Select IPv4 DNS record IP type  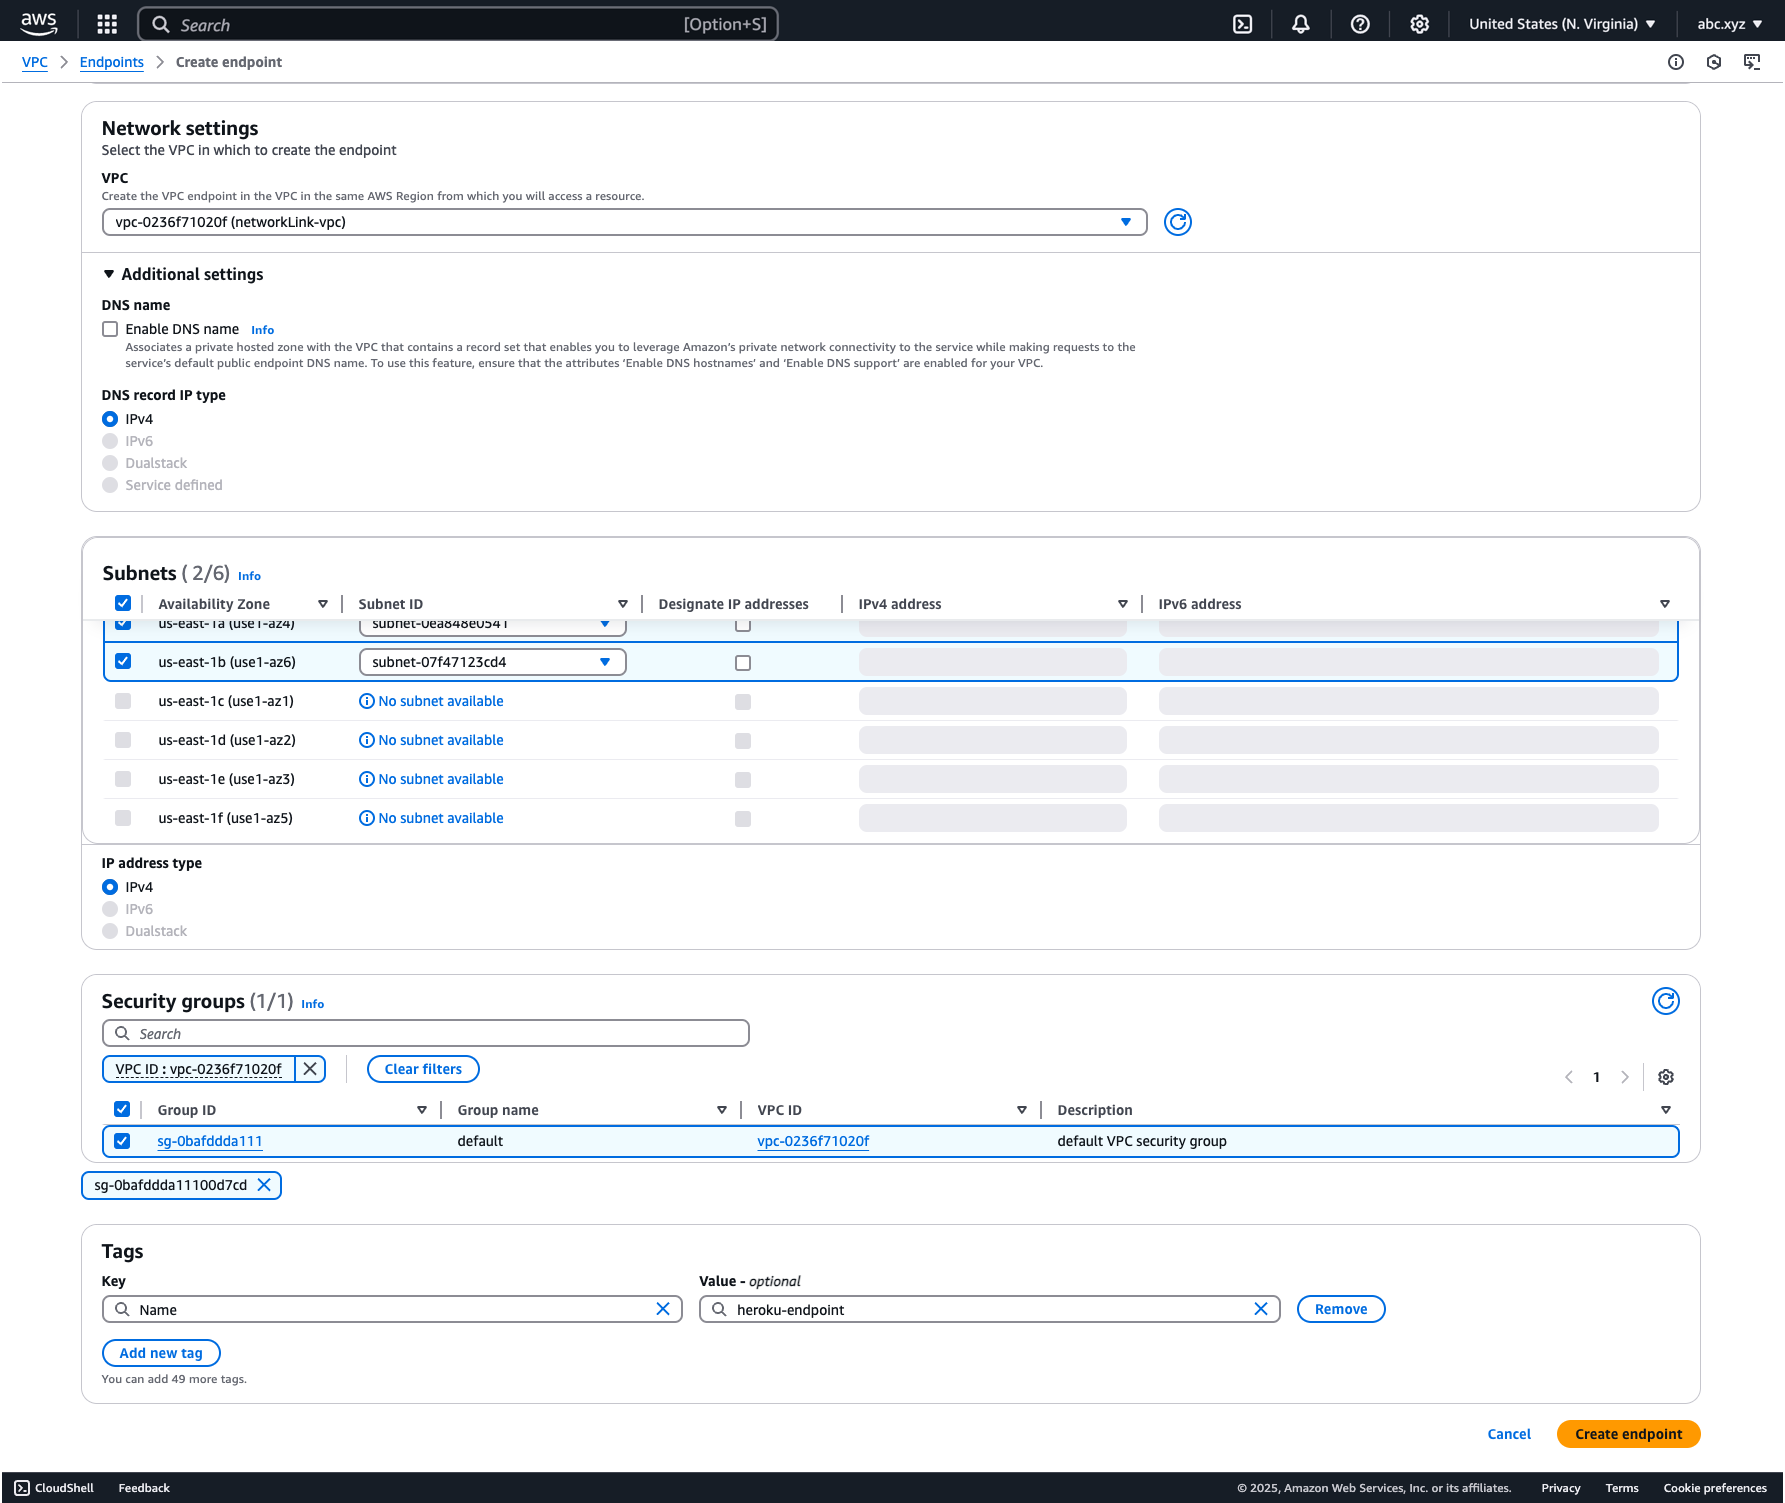[110, 419]
